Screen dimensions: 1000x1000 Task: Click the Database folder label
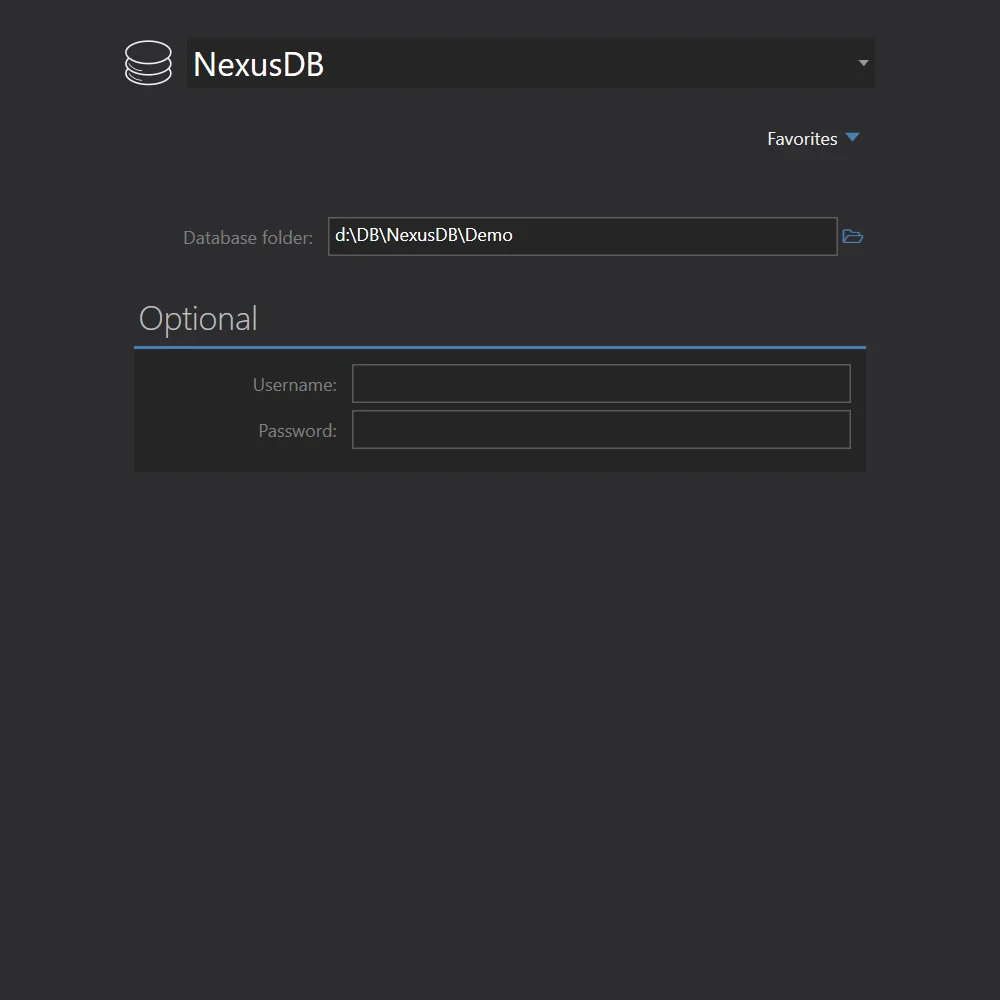[x=248, y=237]
